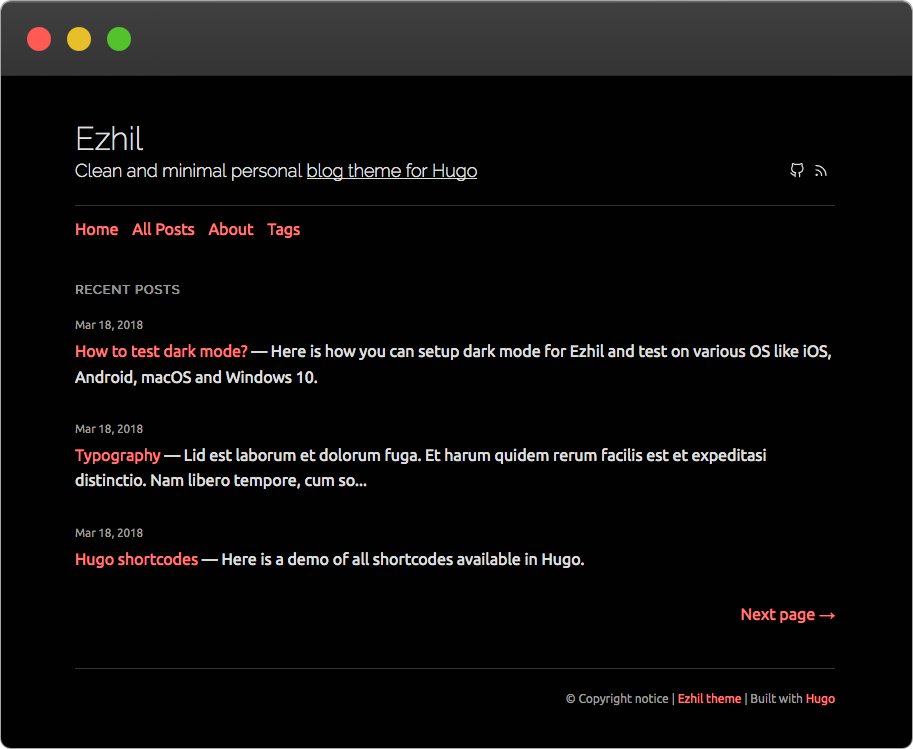Screen dimensions: 913x749
Task: Open the Copyright notice link
Action: coord(617,698)
